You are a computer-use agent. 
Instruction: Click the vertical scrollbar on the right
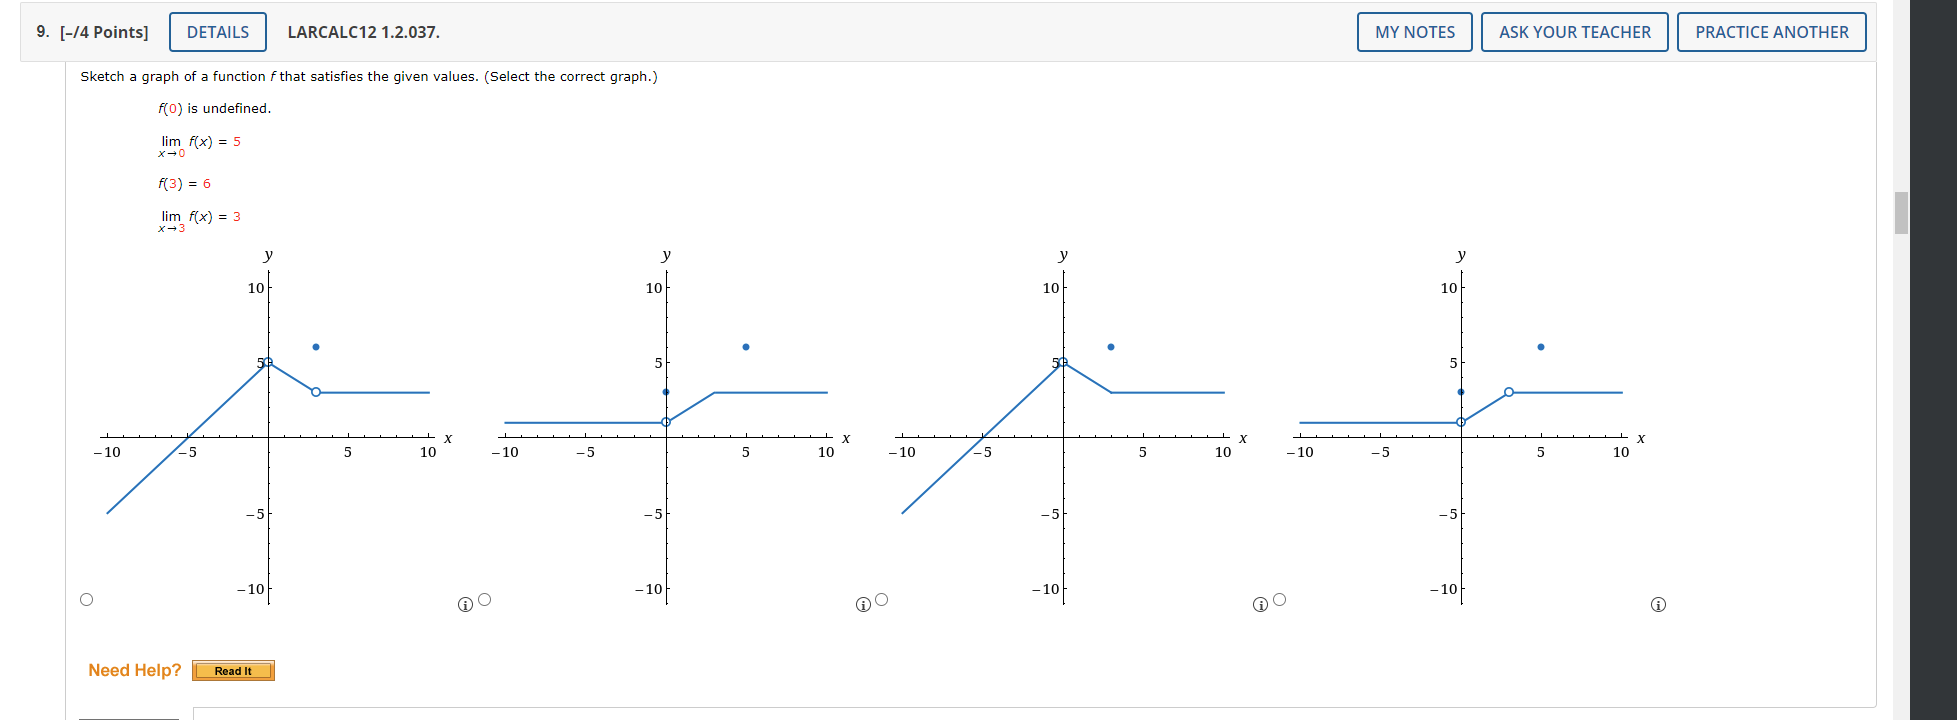(x=1898, y=215)
